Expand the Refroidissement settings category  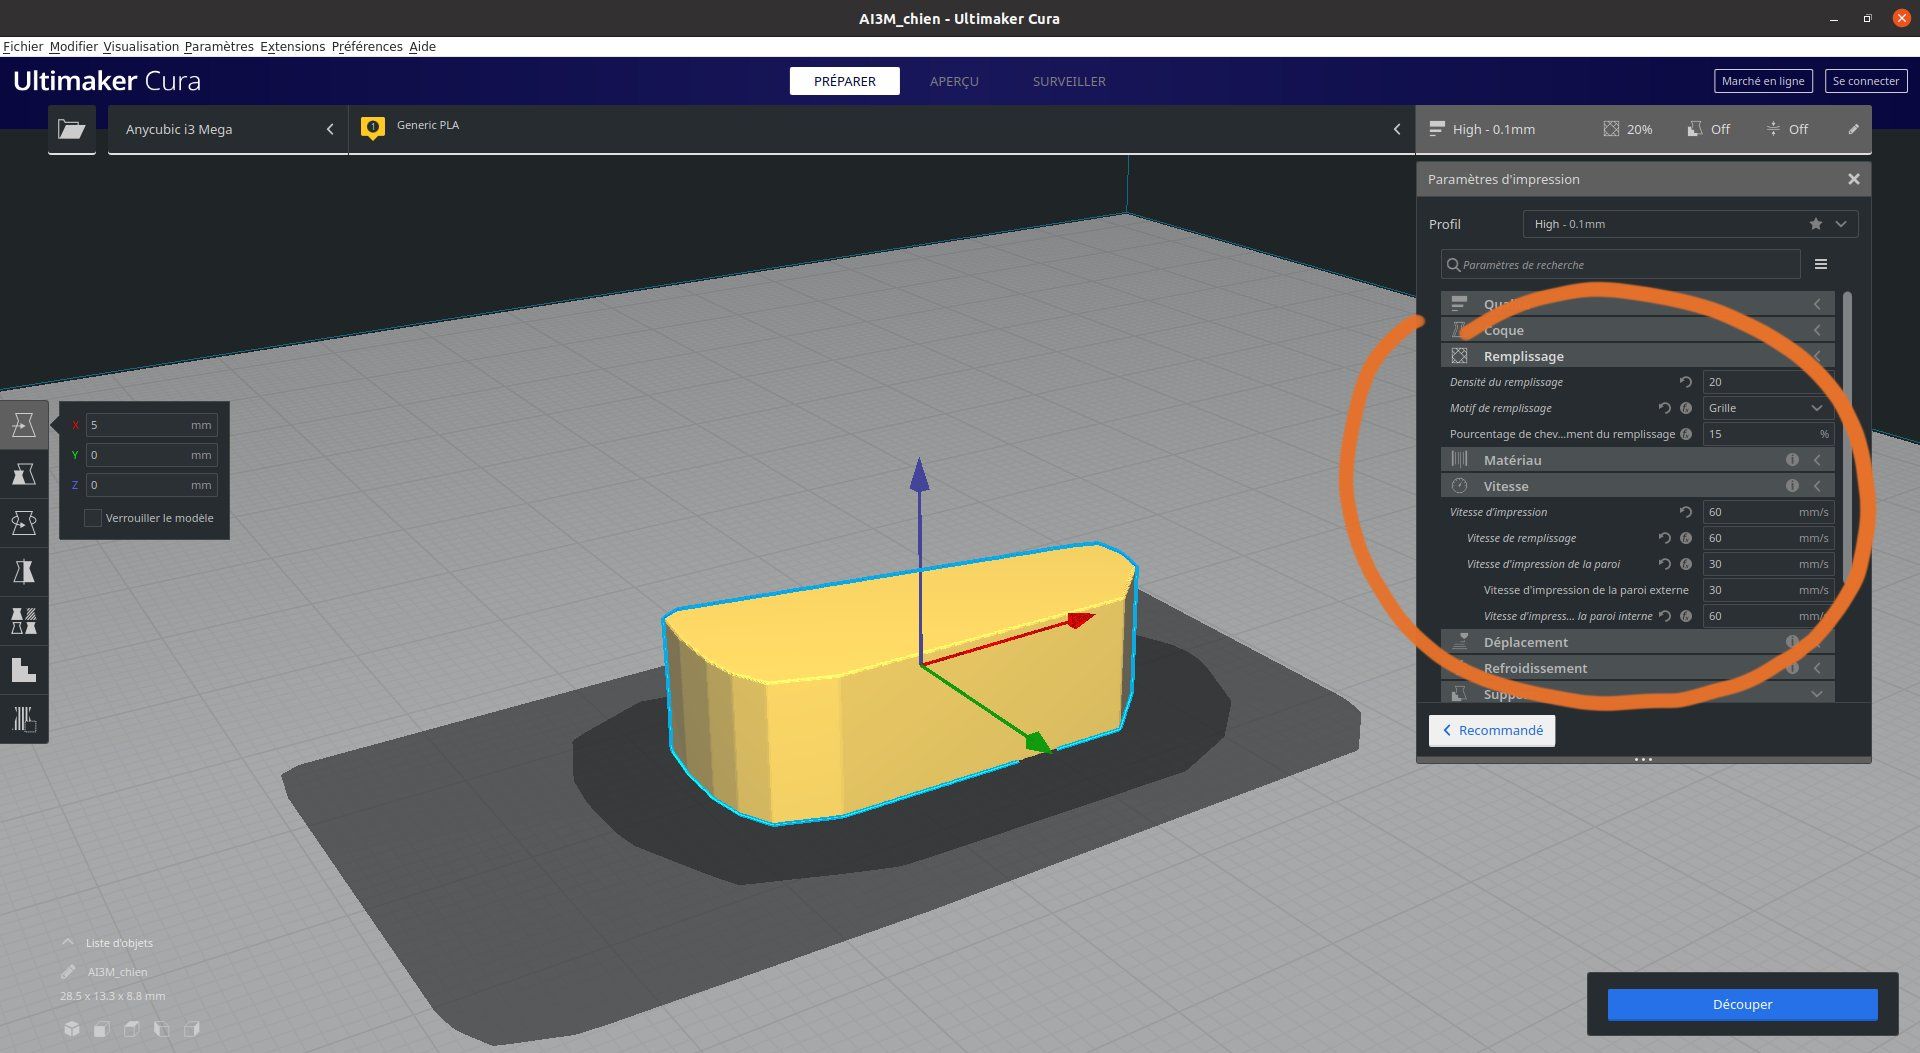(x=1637, y=668)
